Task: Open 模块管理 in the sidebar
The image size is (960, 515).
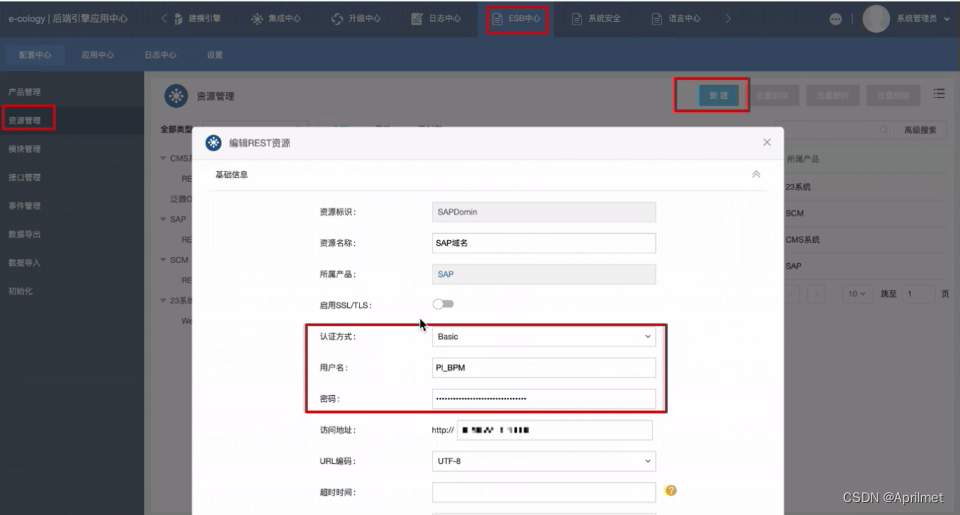Action: tap(24, 149)
